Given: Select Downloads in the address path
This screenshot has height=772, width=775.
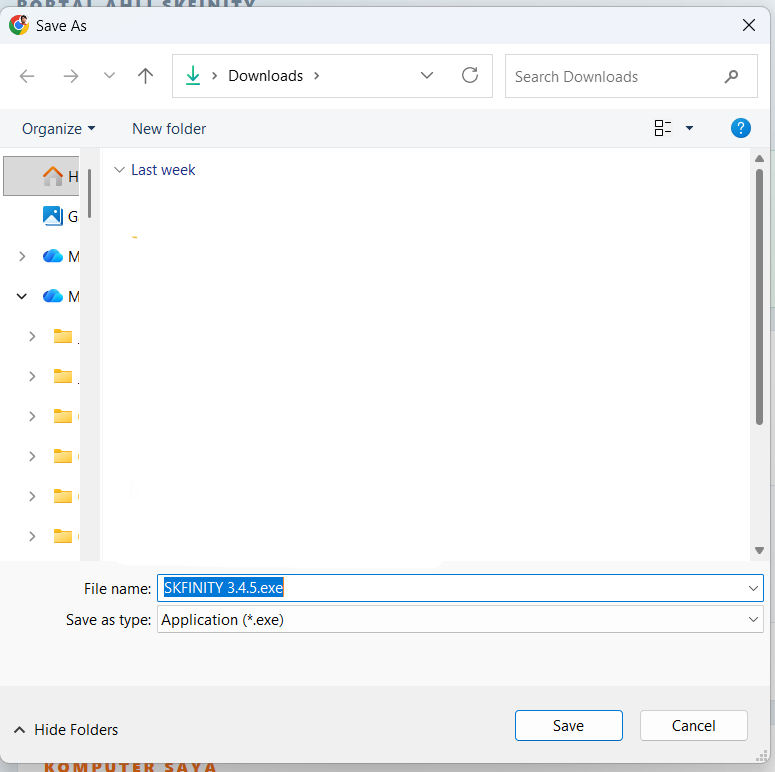Looking at the screenshot, I should pos(265,76).
